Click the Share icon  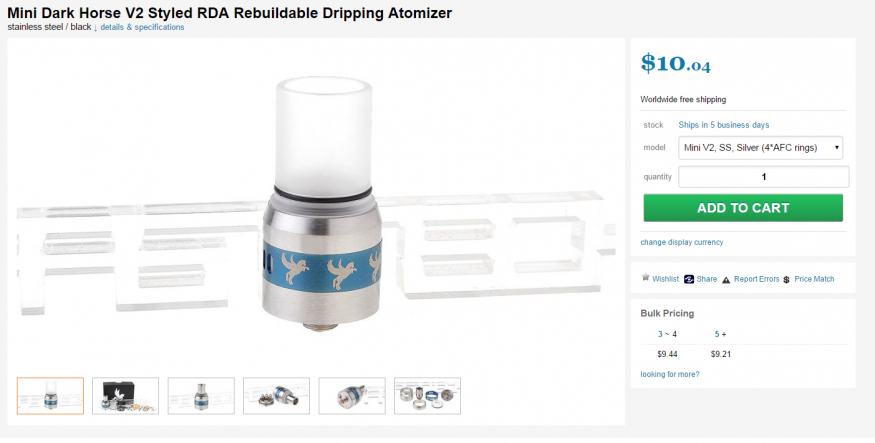click(x=689, y=279)
